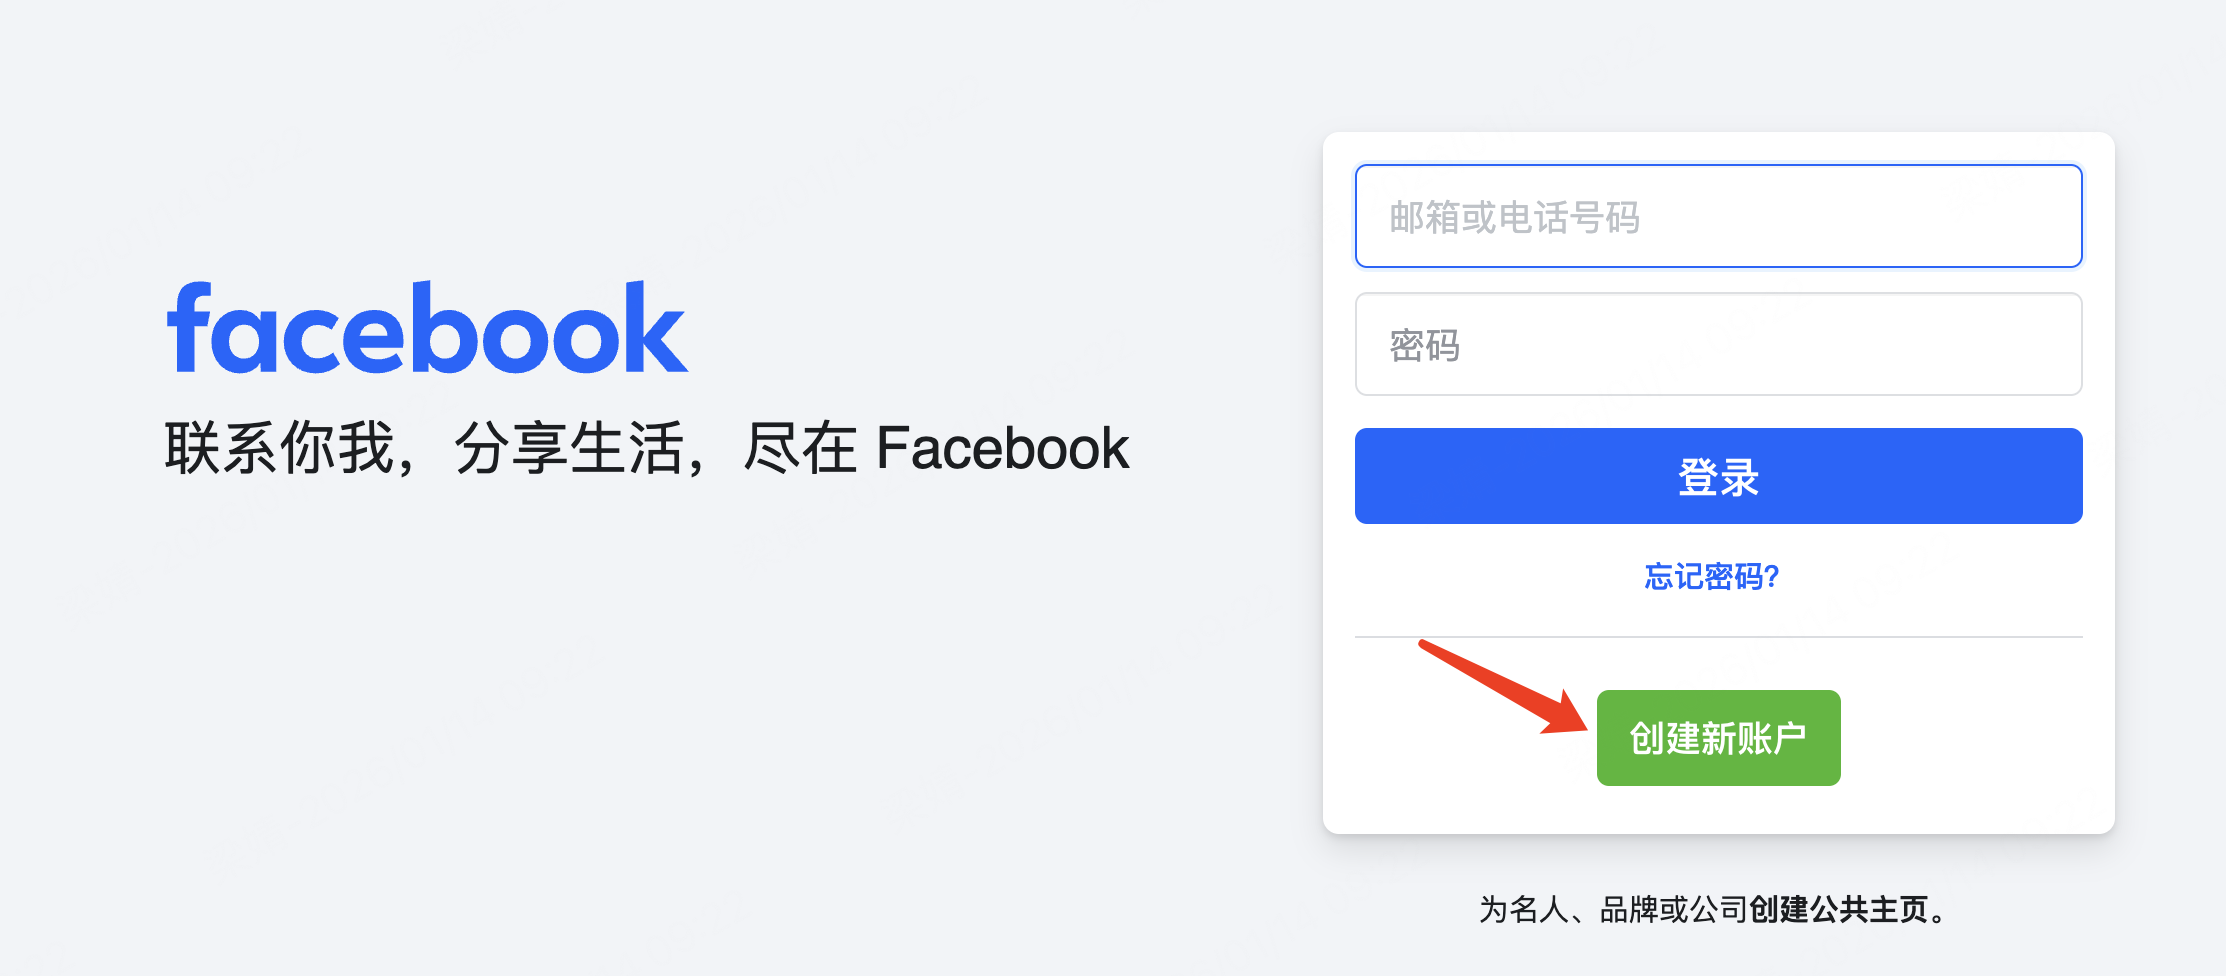The height and width of the screenshot is (976, 2226).
Task: Open the 忘记密码? link
Action: pos(1712,576)
